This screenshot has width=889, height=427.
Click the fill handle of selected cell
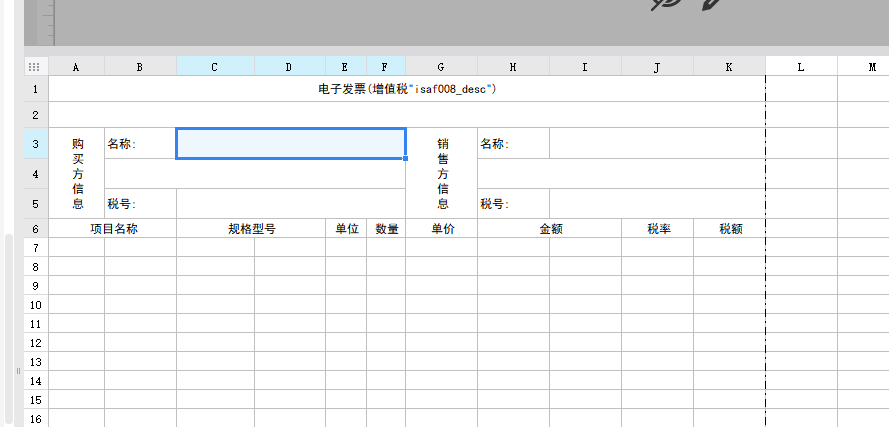pos(405,159)
